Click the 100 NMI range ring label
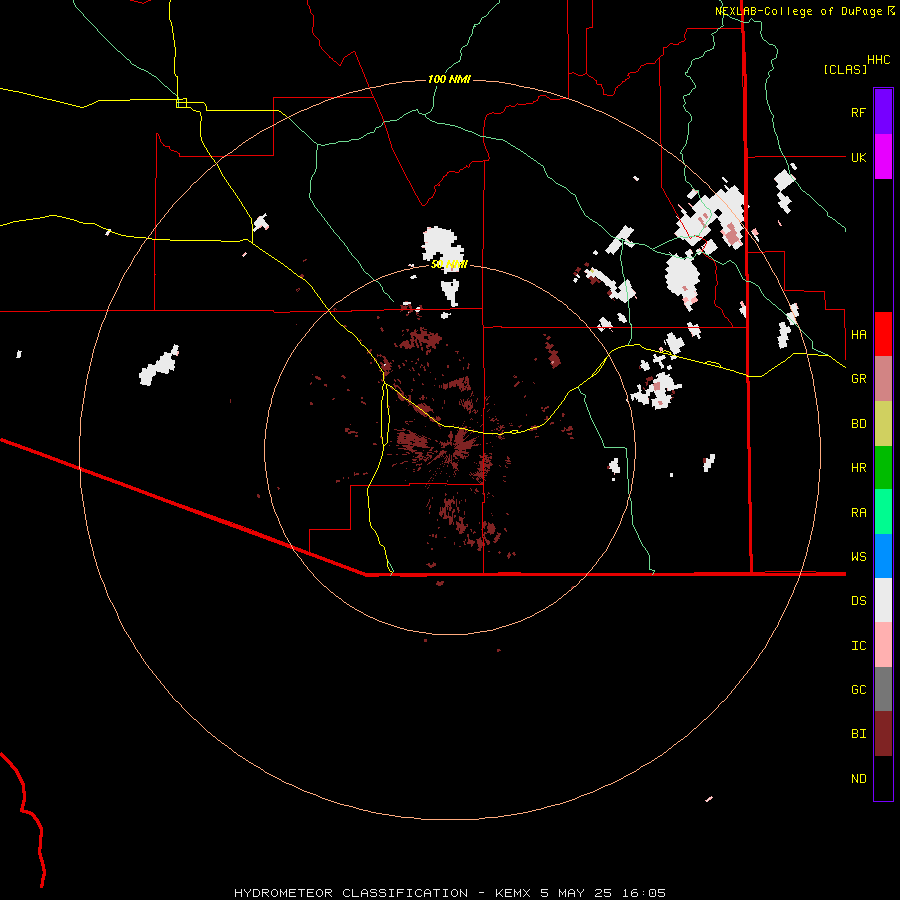The width and height of the screenshot is (900, 900). [449, 79]
